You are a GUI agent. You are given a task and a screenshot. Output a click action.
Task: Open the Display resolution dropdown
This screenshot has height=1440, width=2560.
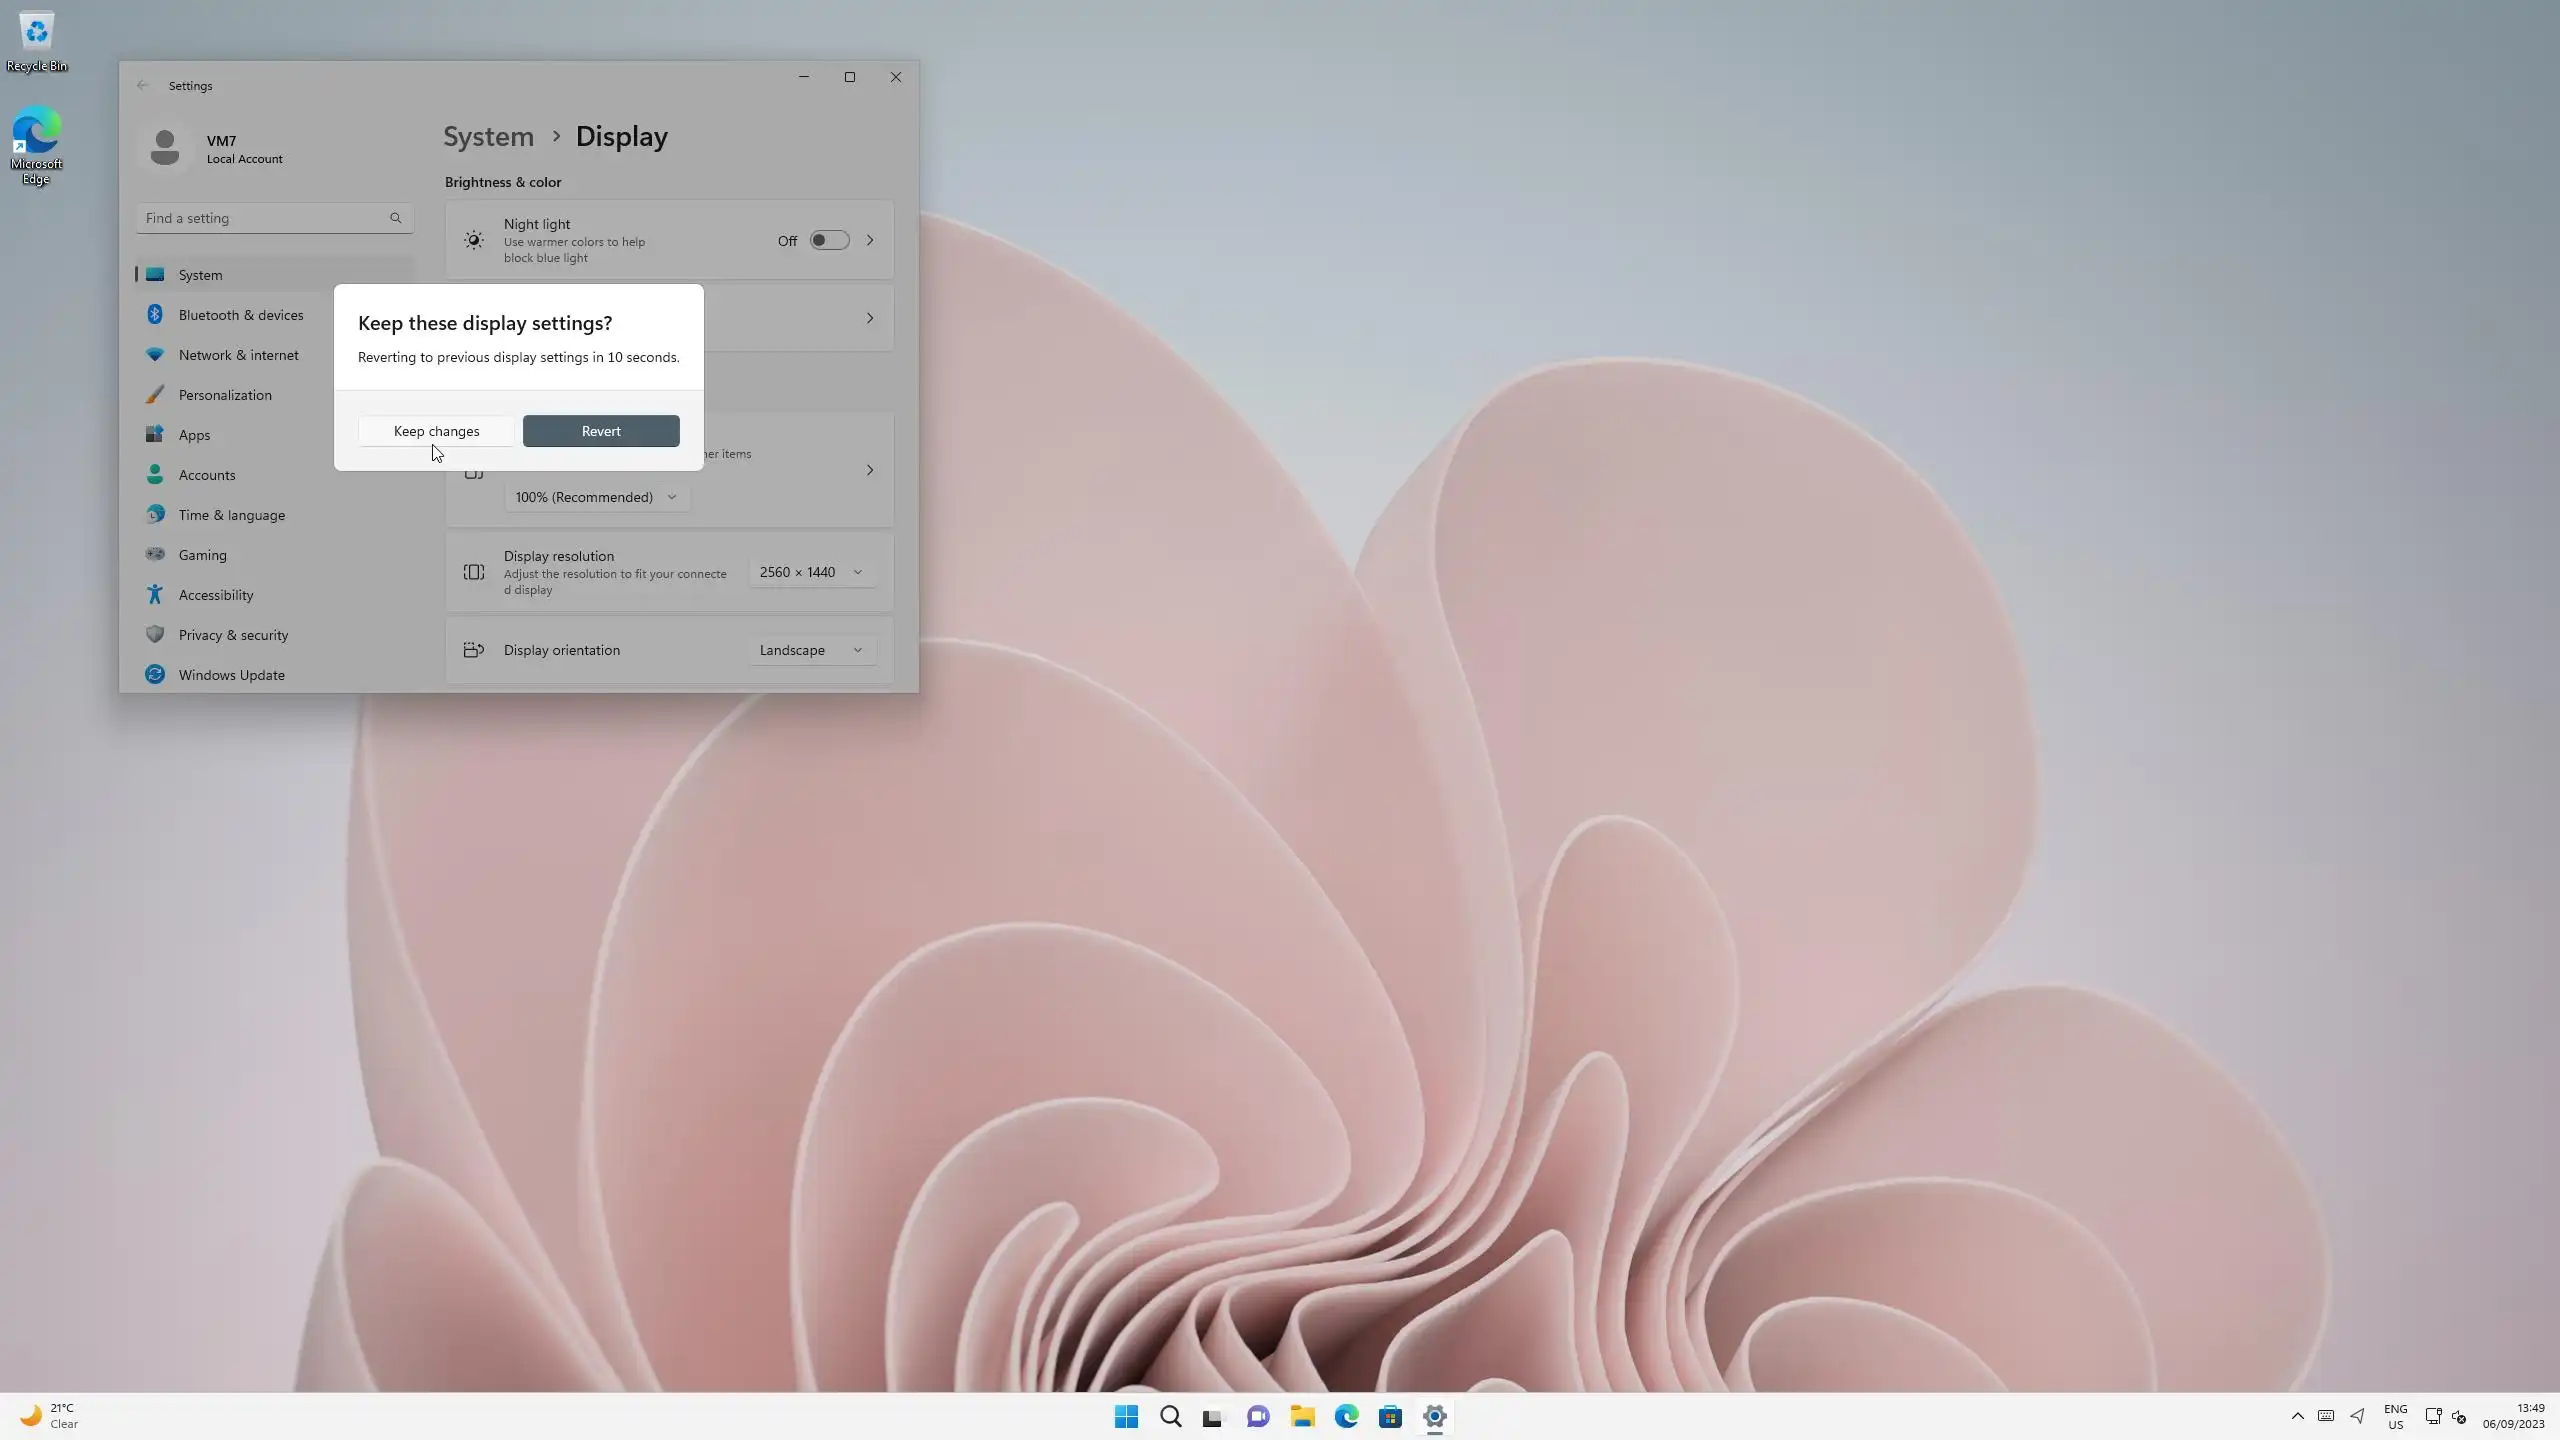tap(811, 572)
